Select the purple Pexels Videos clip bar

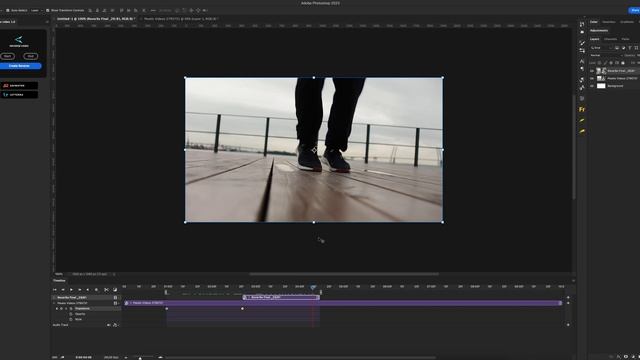(343, 303)
